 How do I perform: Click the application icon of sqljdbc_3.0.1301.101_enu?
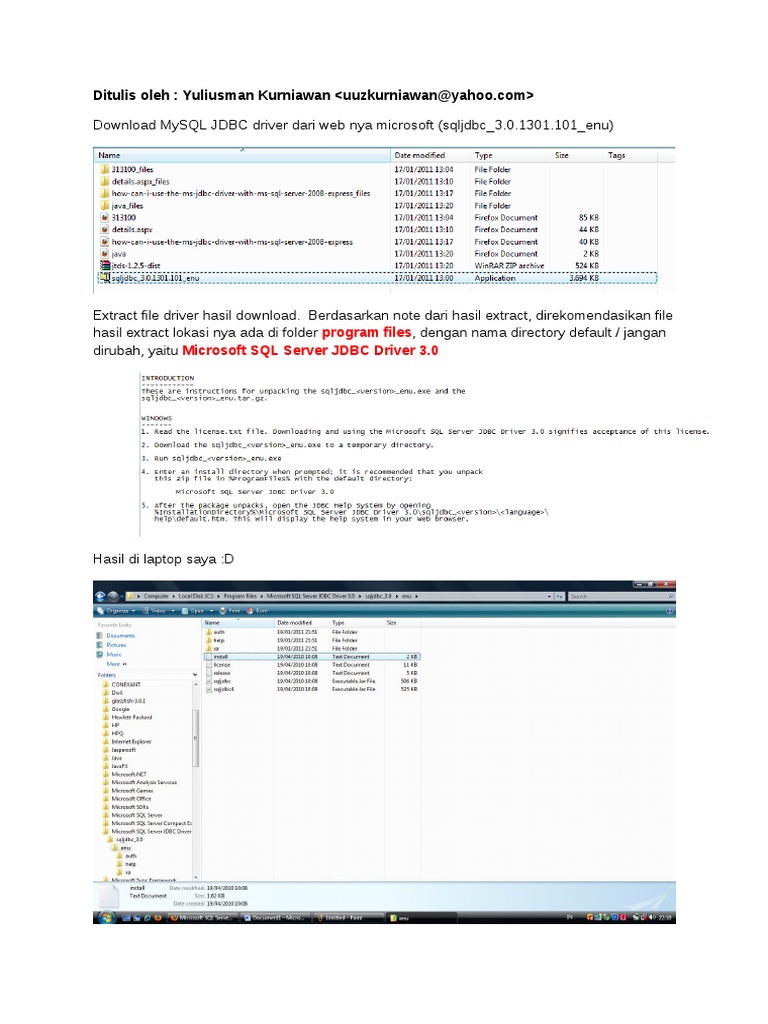click(x=104, y=278)
